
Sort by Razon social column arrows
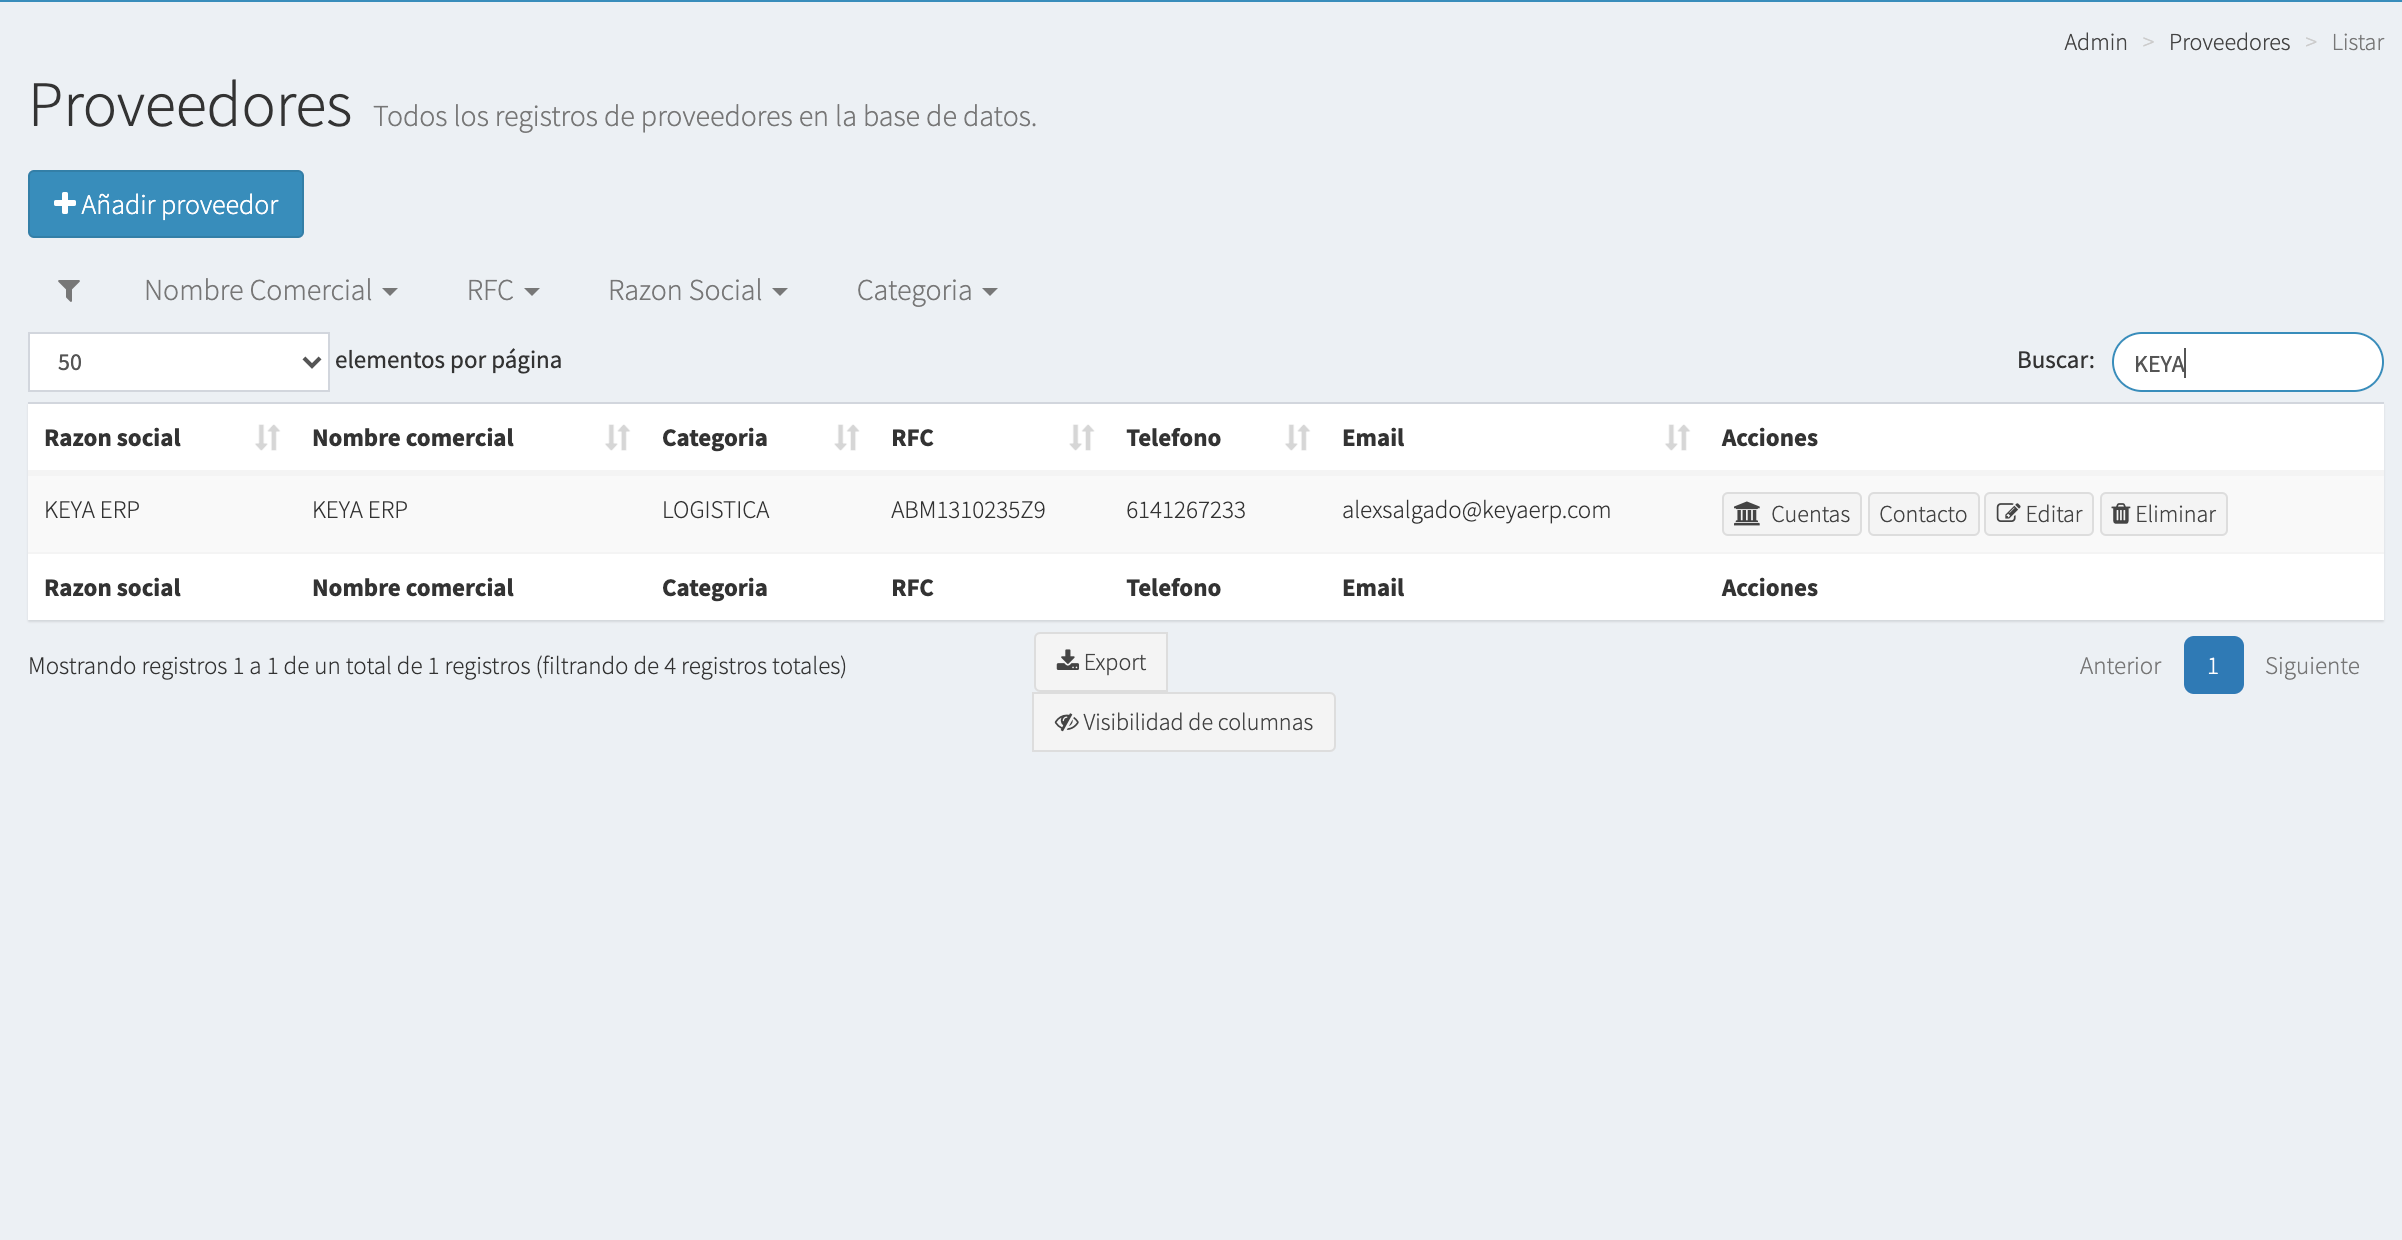[x=267, y=438]
